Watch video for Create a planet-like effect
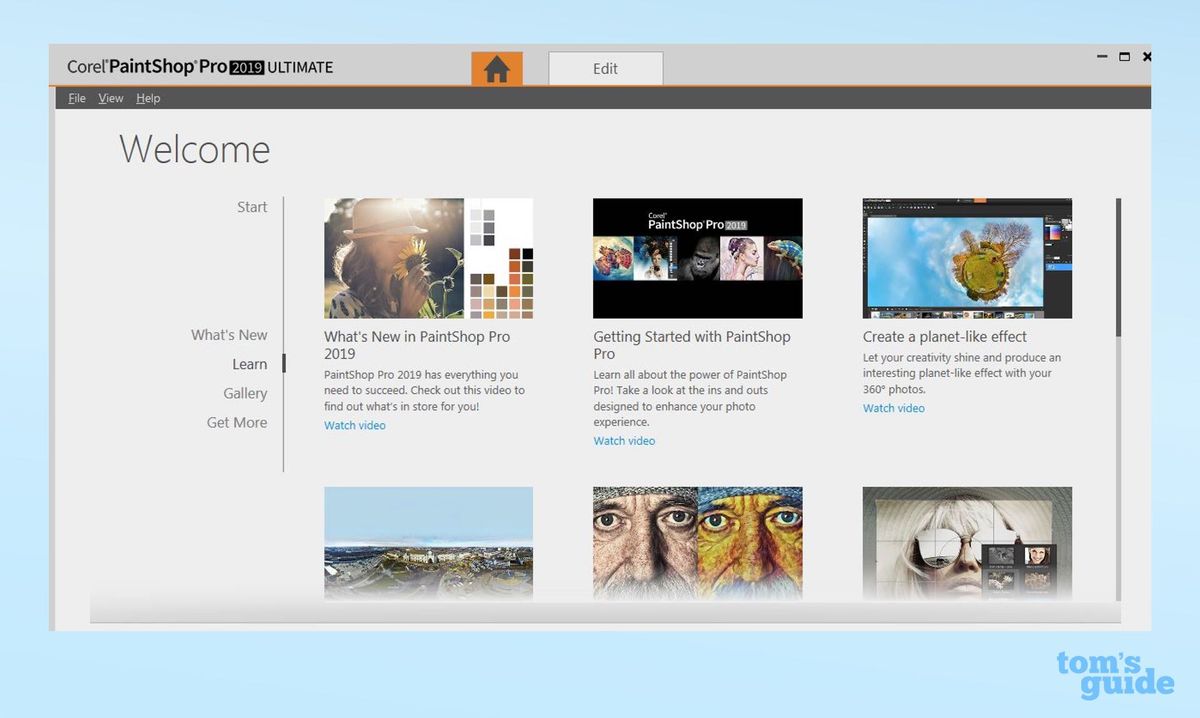The width and height of the screenshot is (1200, 718). tap(893, 408)
